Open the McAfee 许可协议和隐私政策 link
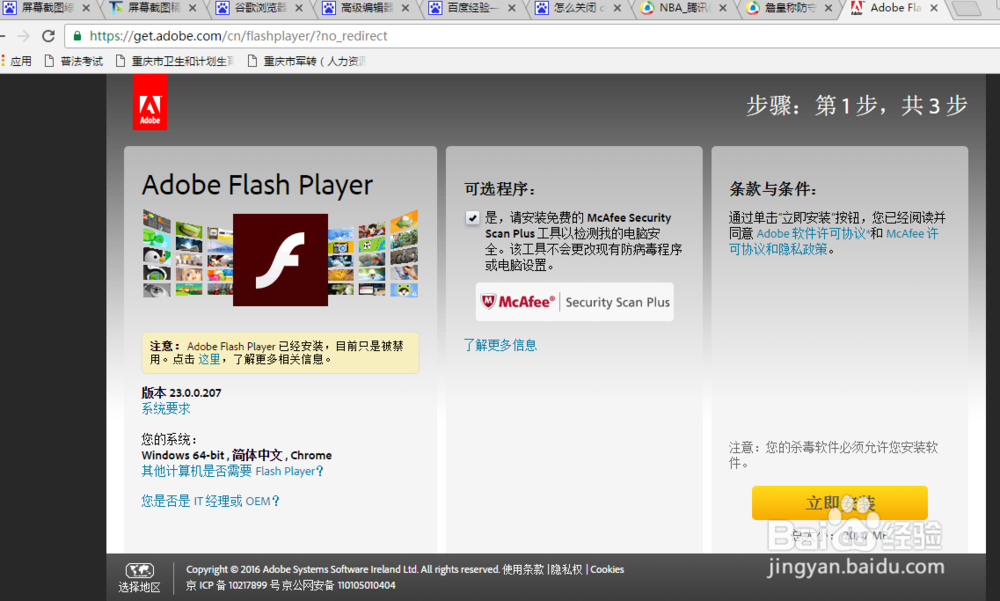The image size is (1000, 601). coord(834,241)
